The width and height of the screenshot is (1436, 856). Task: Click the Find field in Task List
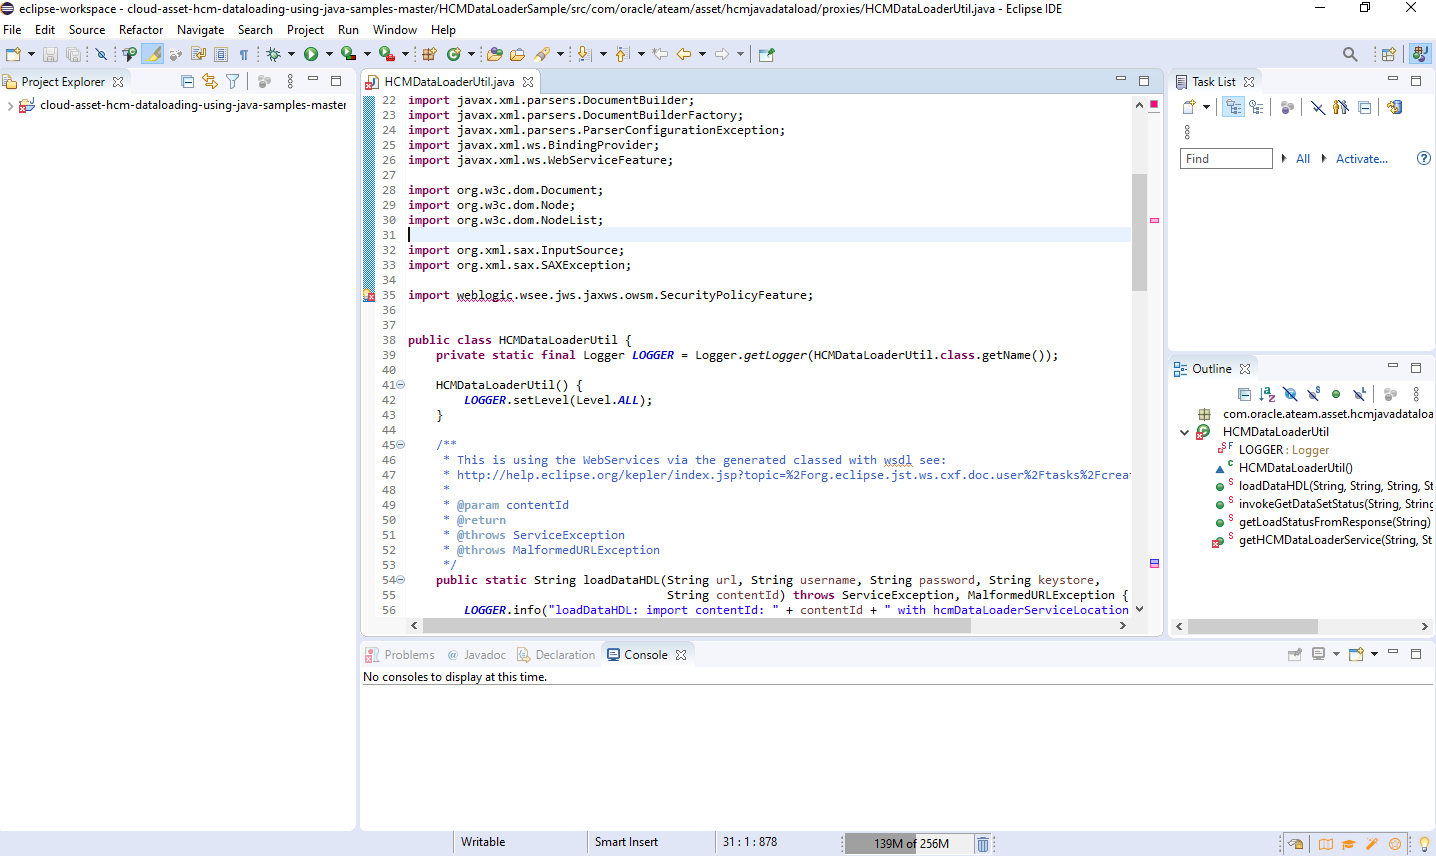point(1225,159)
